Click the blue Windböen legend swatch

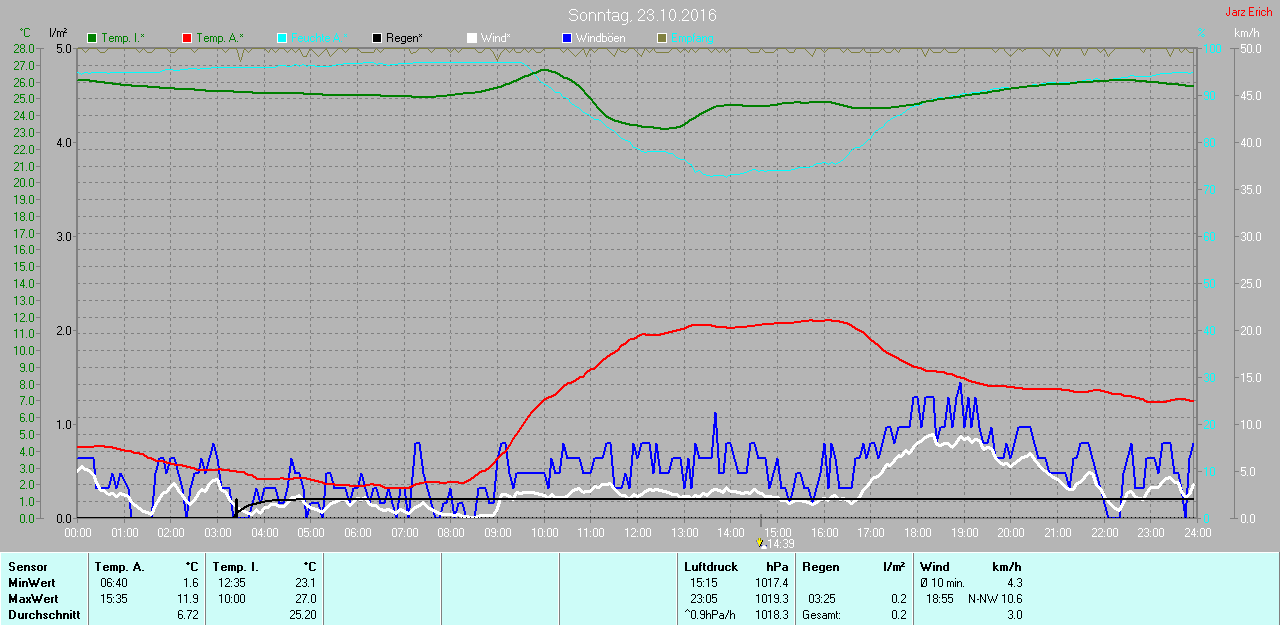567,38
